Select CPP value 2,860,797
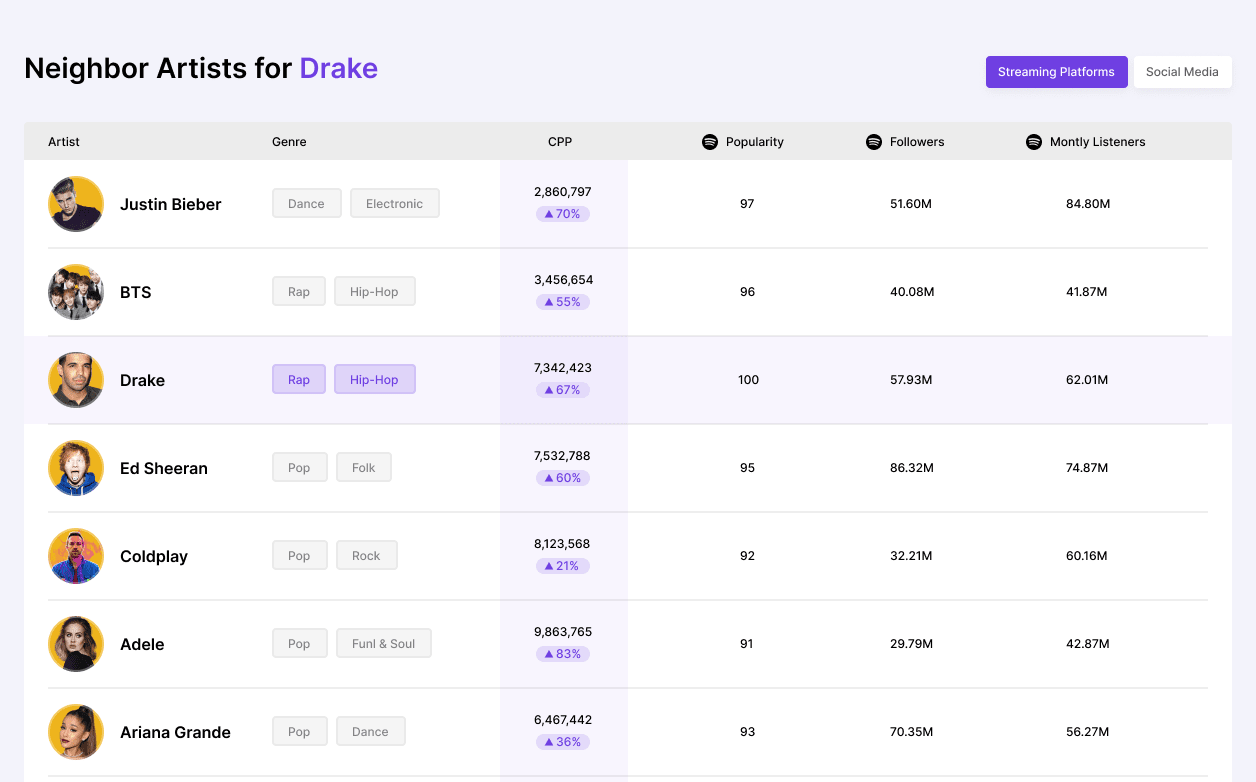1256x782 pixels. (x=563, y=192)
